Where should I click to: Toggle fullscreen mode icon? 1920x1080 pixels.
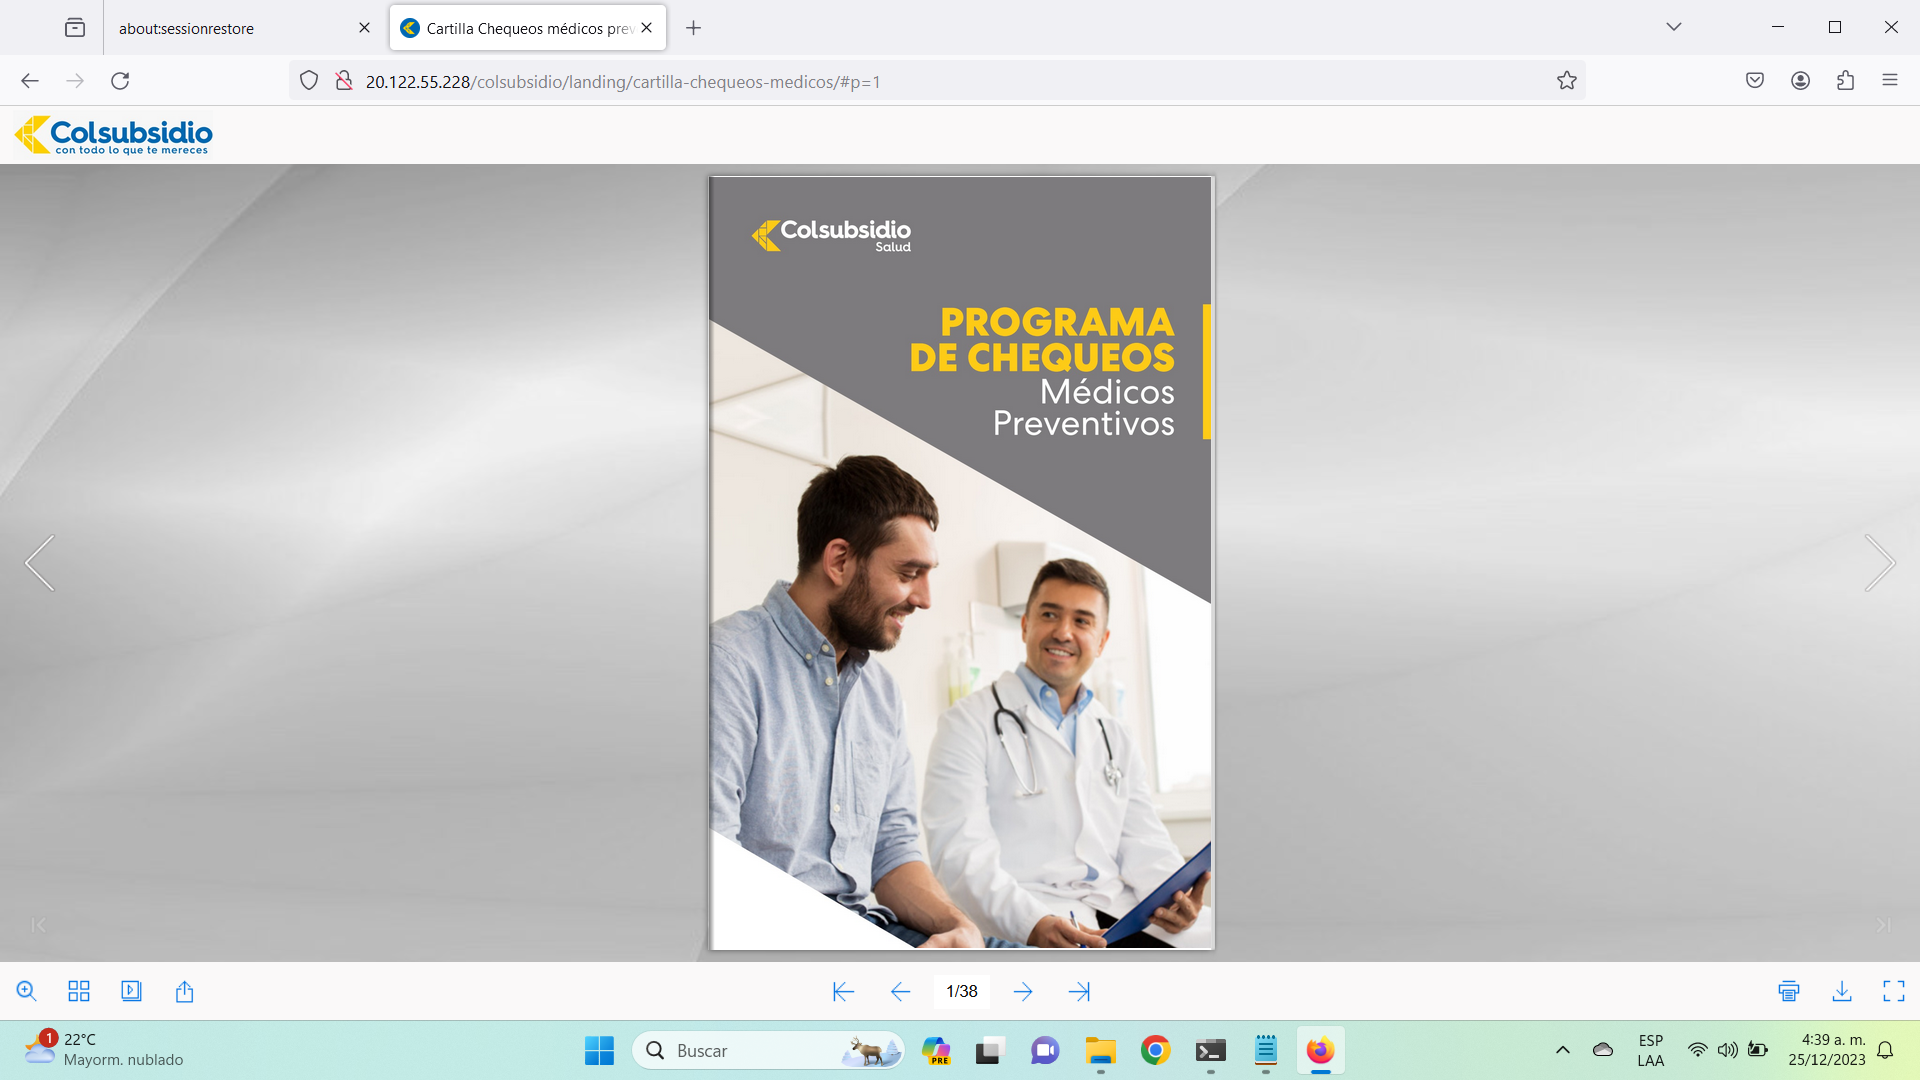[1893, 991]
